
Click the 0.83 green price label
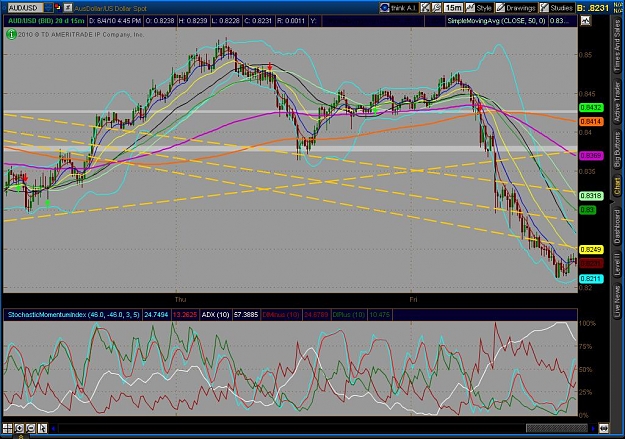588,210
